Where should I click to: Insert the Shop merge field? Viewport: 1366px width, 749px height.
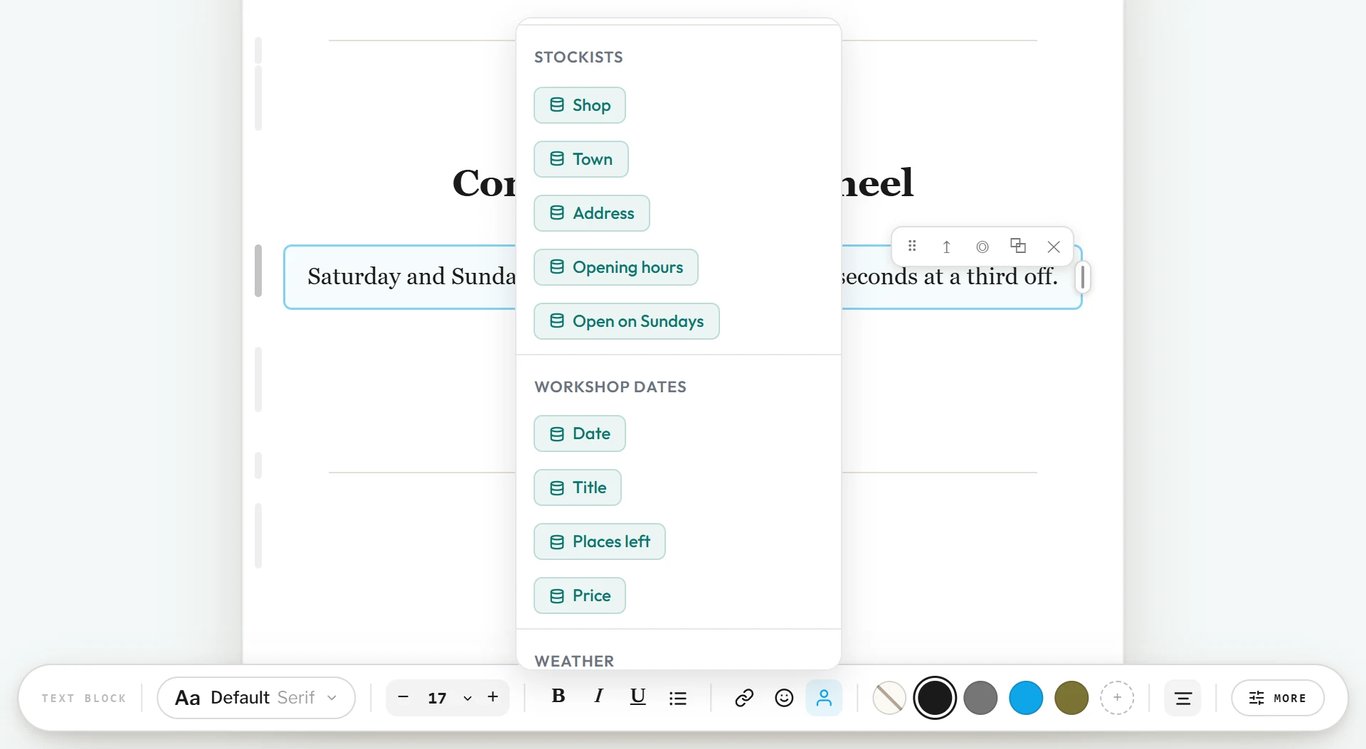pyautogui.click(x=579, y=105)
